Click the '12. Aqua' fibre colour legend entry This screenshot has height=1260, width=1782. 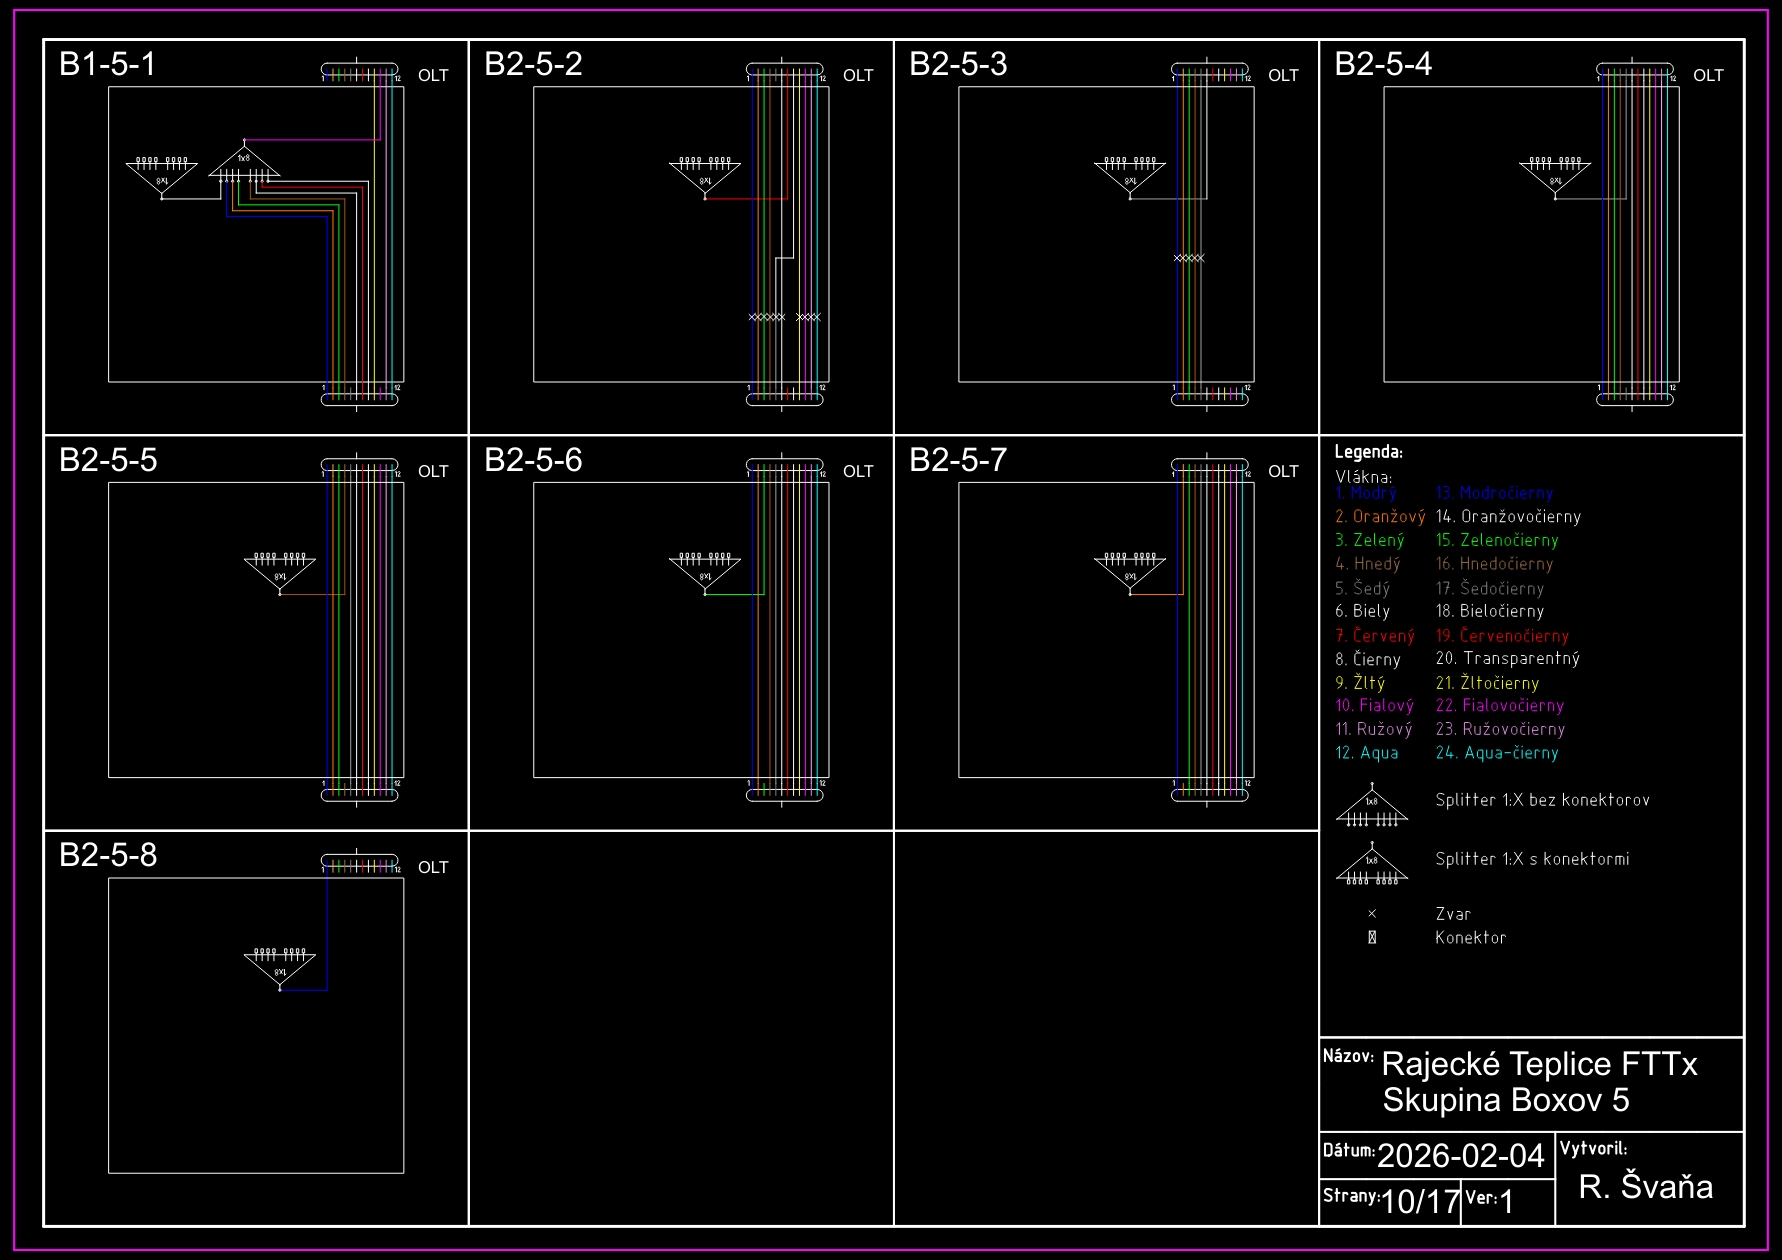tap(1367, 753)
